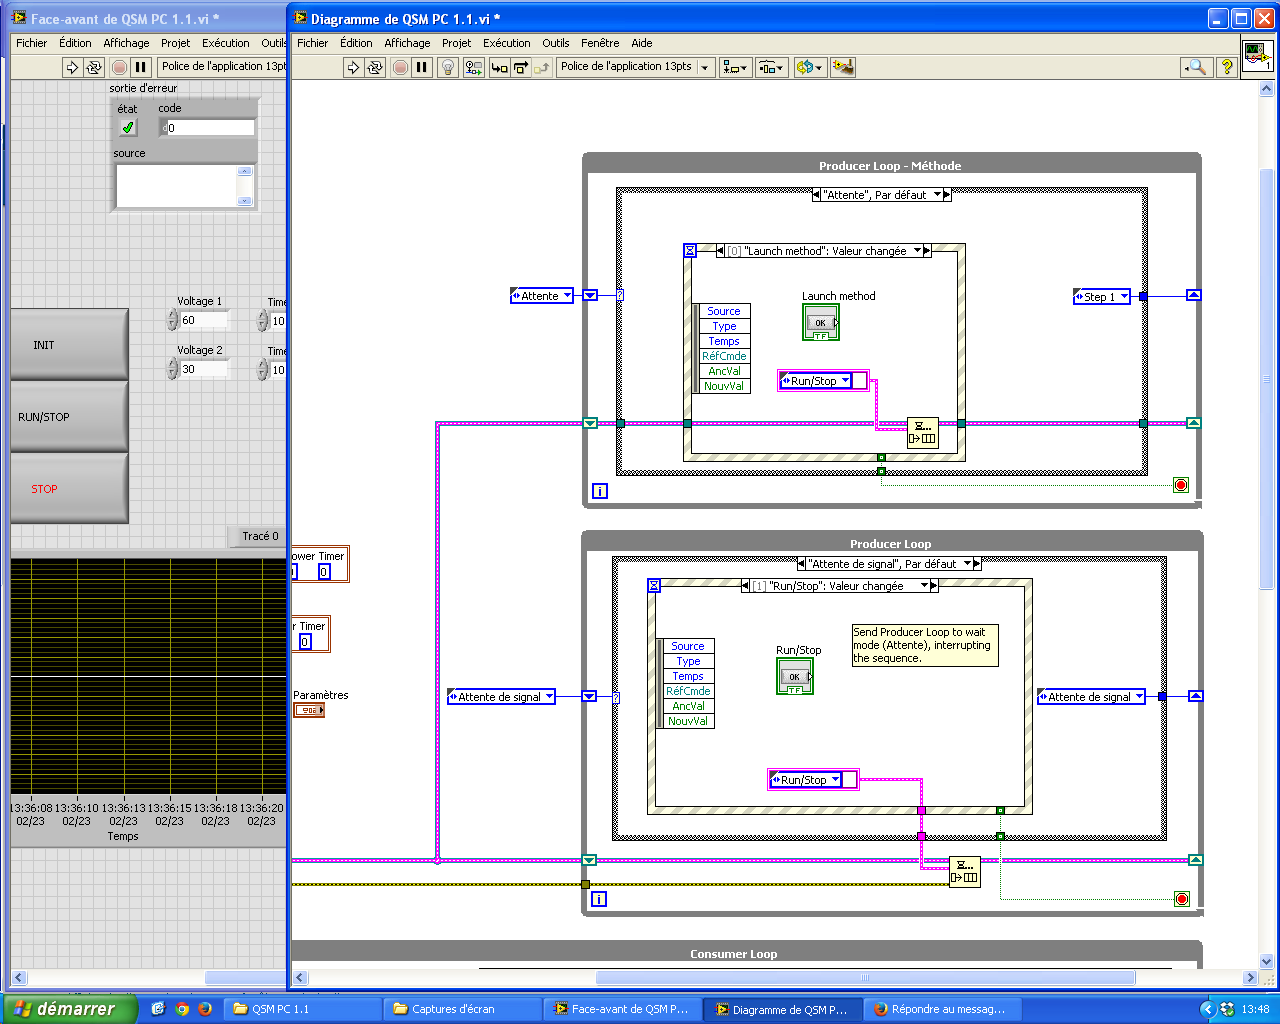Click the Step Into icon

pyautogui.click(x=499, y=67)
